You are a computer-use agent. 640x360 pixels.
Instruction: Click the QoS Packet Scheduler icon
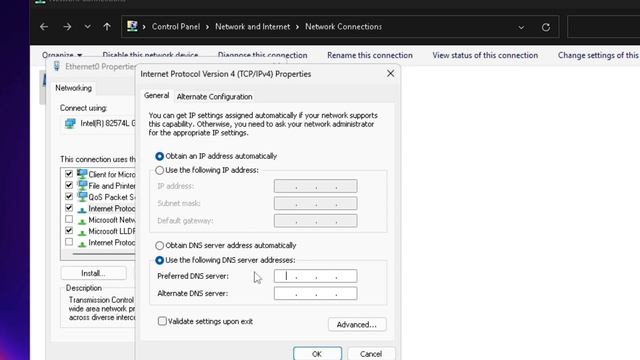[82, 197]
